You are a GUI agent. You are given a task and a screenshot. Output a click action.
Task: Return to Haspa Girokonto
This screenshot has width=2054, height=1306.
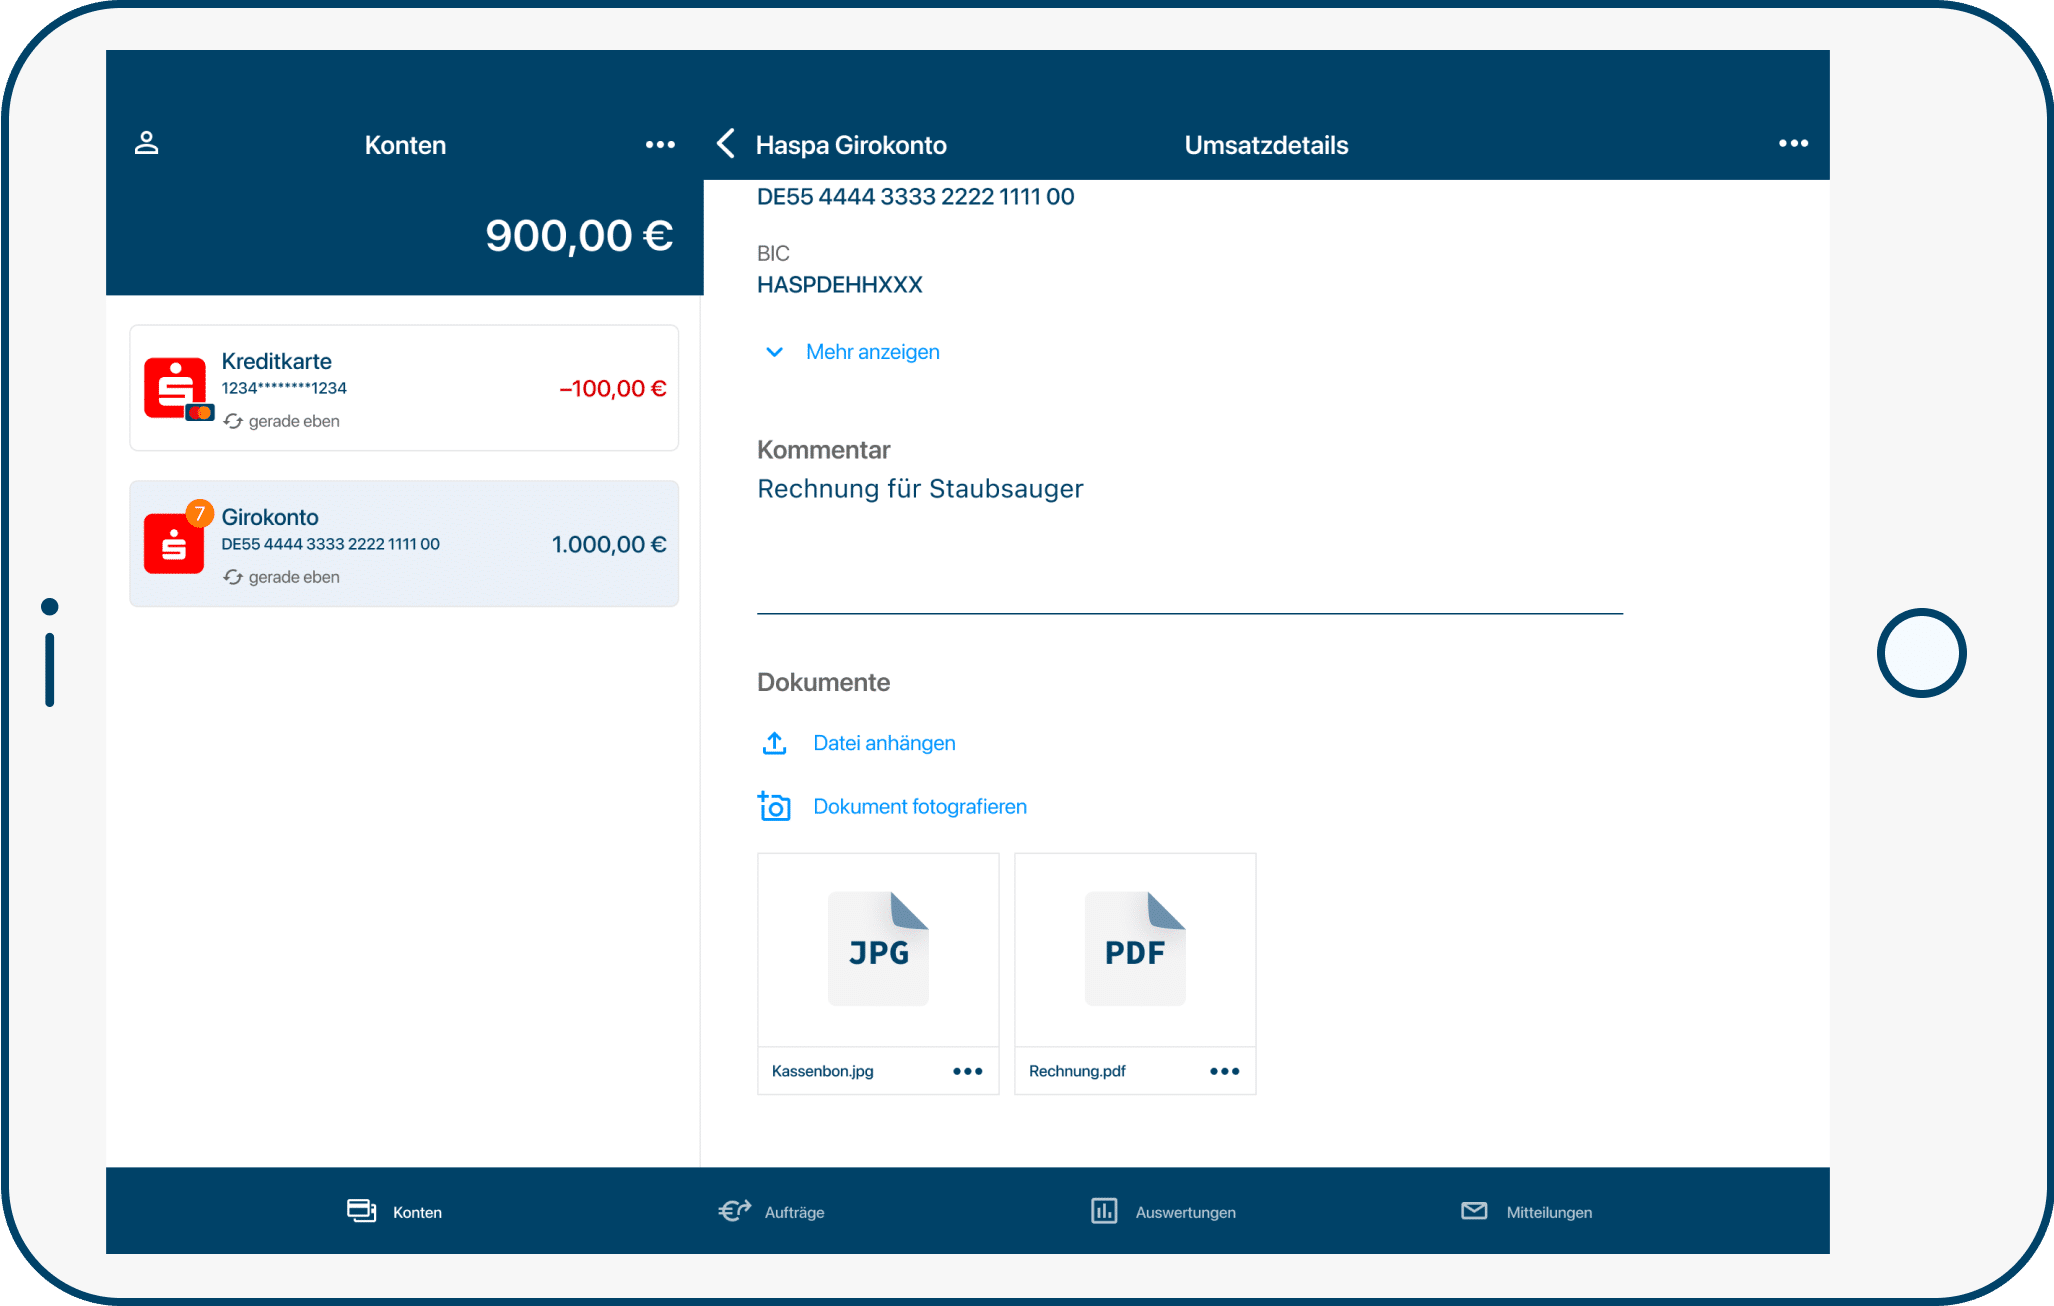coord(851,145)
